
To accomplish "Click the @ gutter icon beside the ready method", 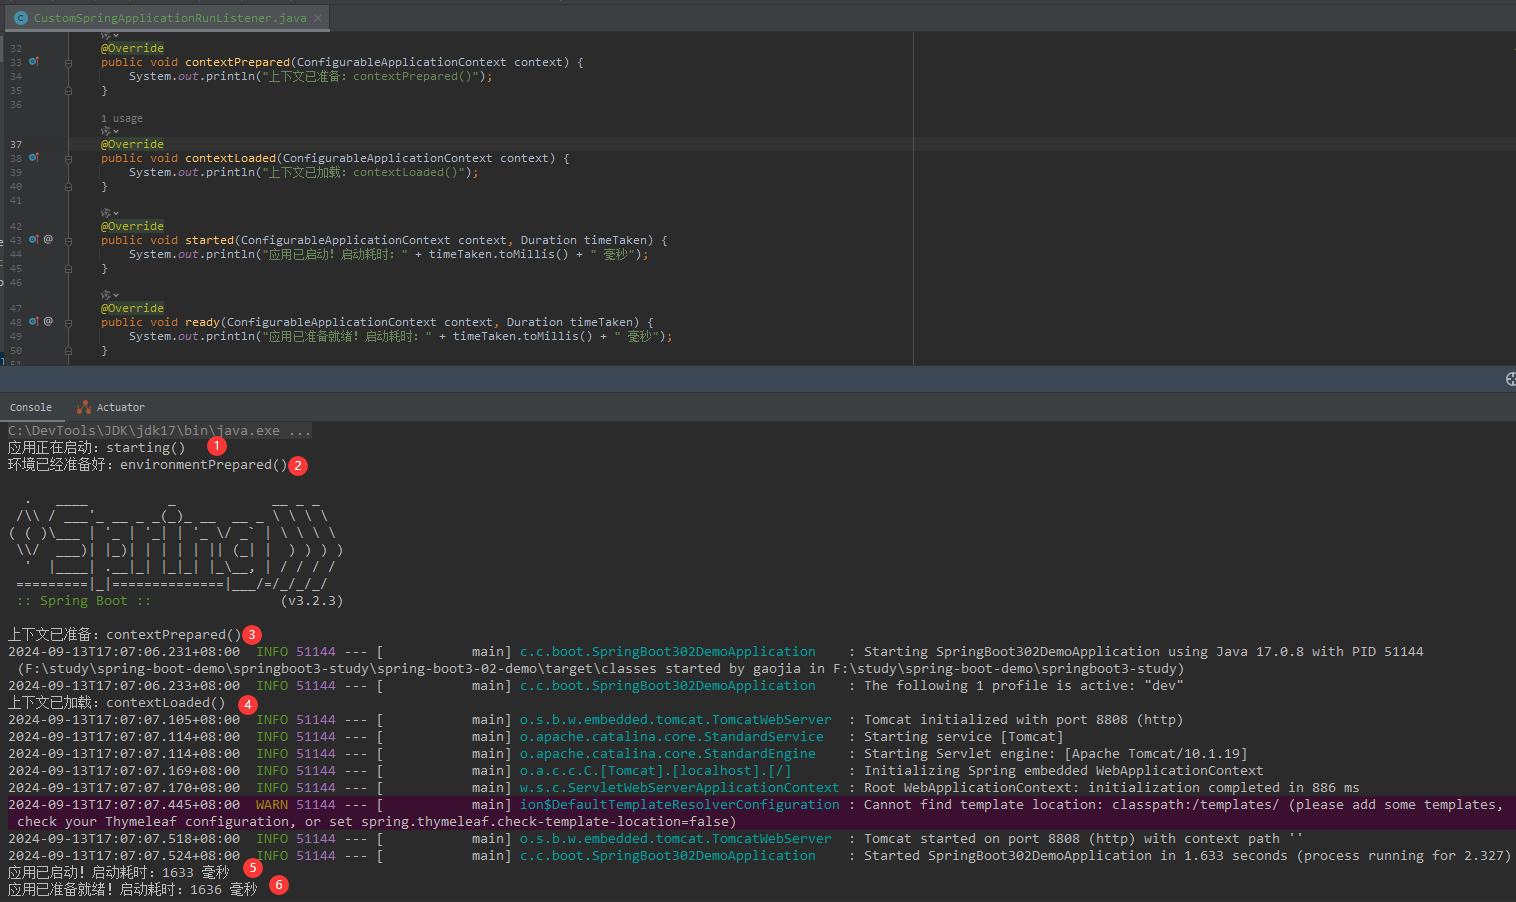I will click(48, 322).
